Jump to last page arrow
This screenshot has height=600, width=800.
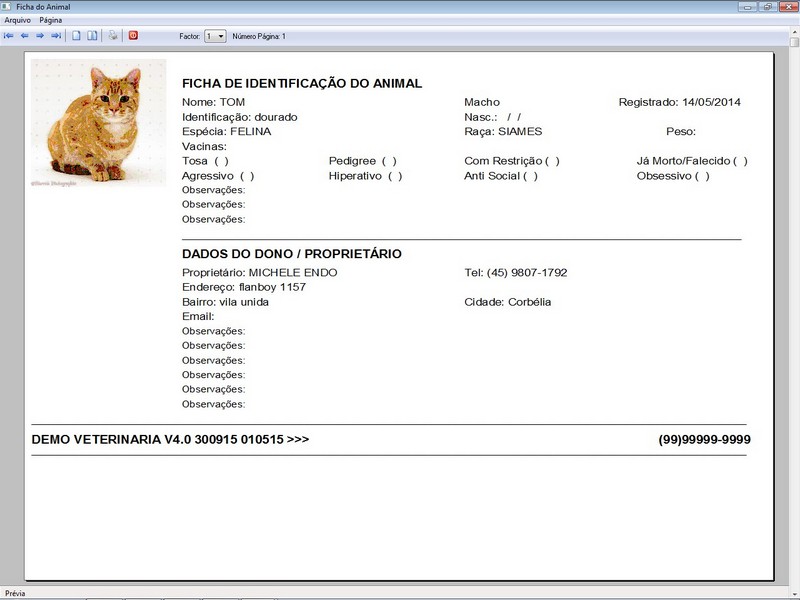[56, 36]
